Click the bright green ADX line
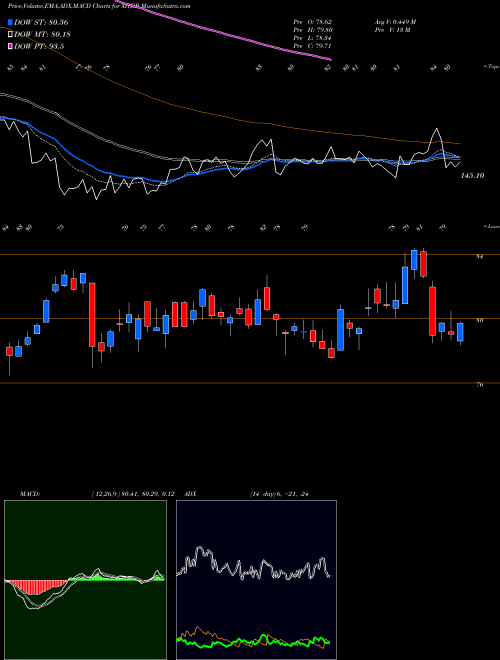This screenshot has height=660, width=500. click(x=253, y=641)
